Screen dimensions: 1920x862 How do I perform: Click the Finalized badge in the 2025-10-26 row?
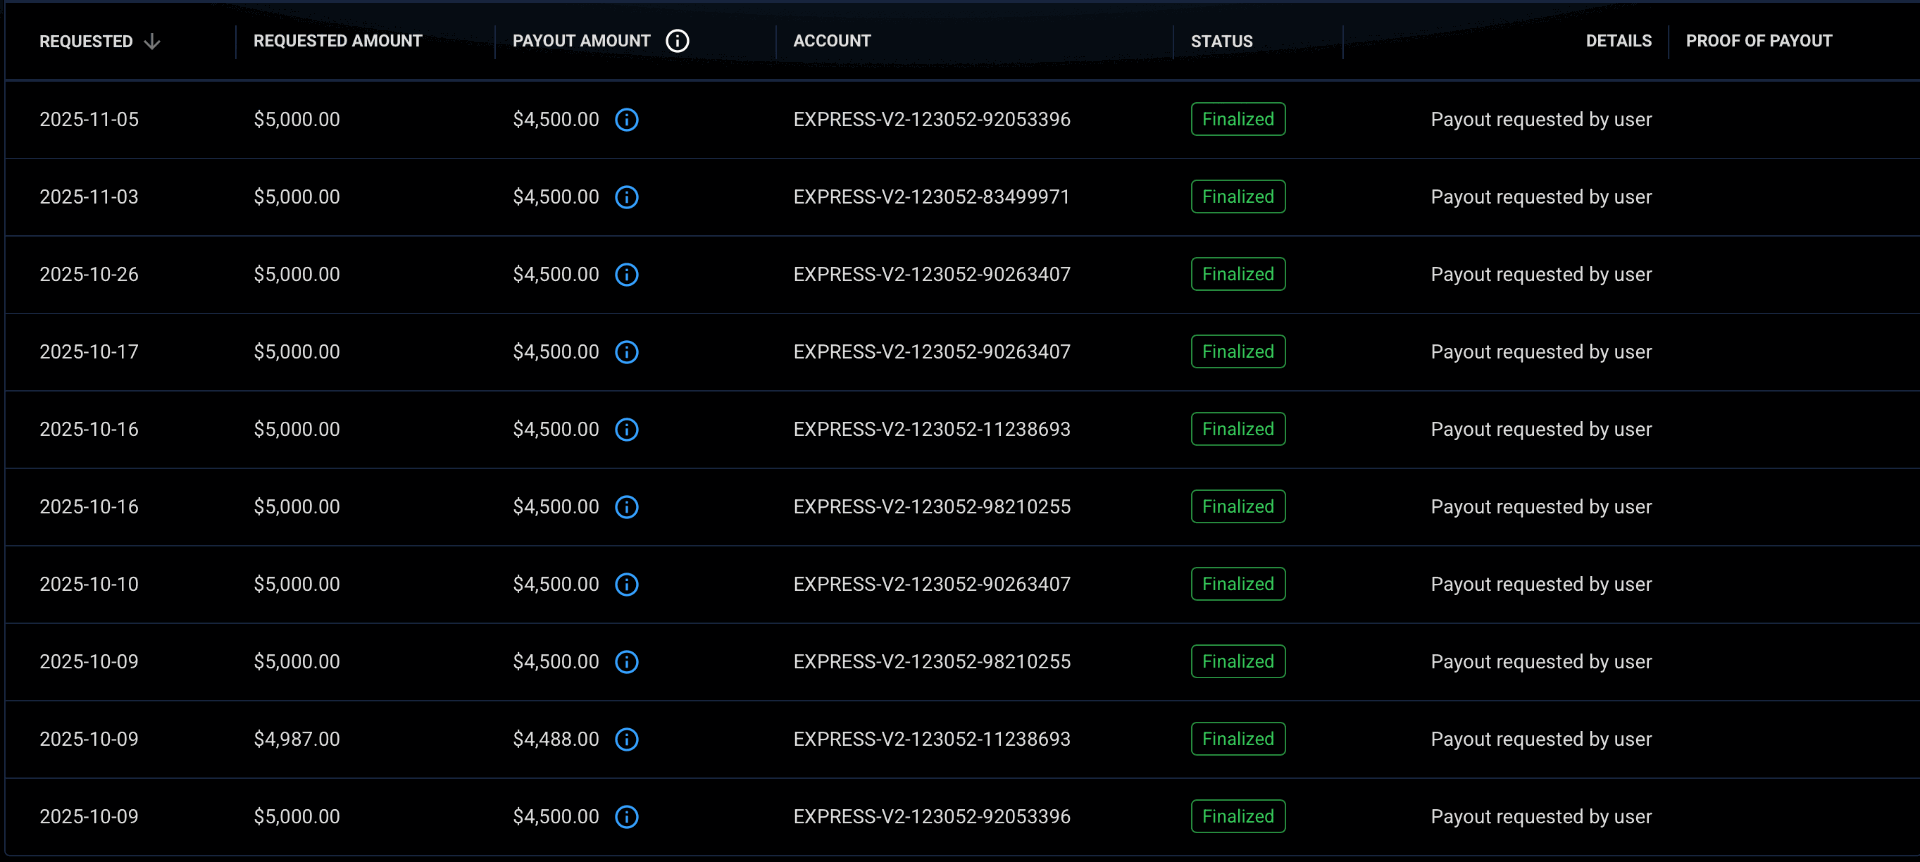coord(1238,274)
